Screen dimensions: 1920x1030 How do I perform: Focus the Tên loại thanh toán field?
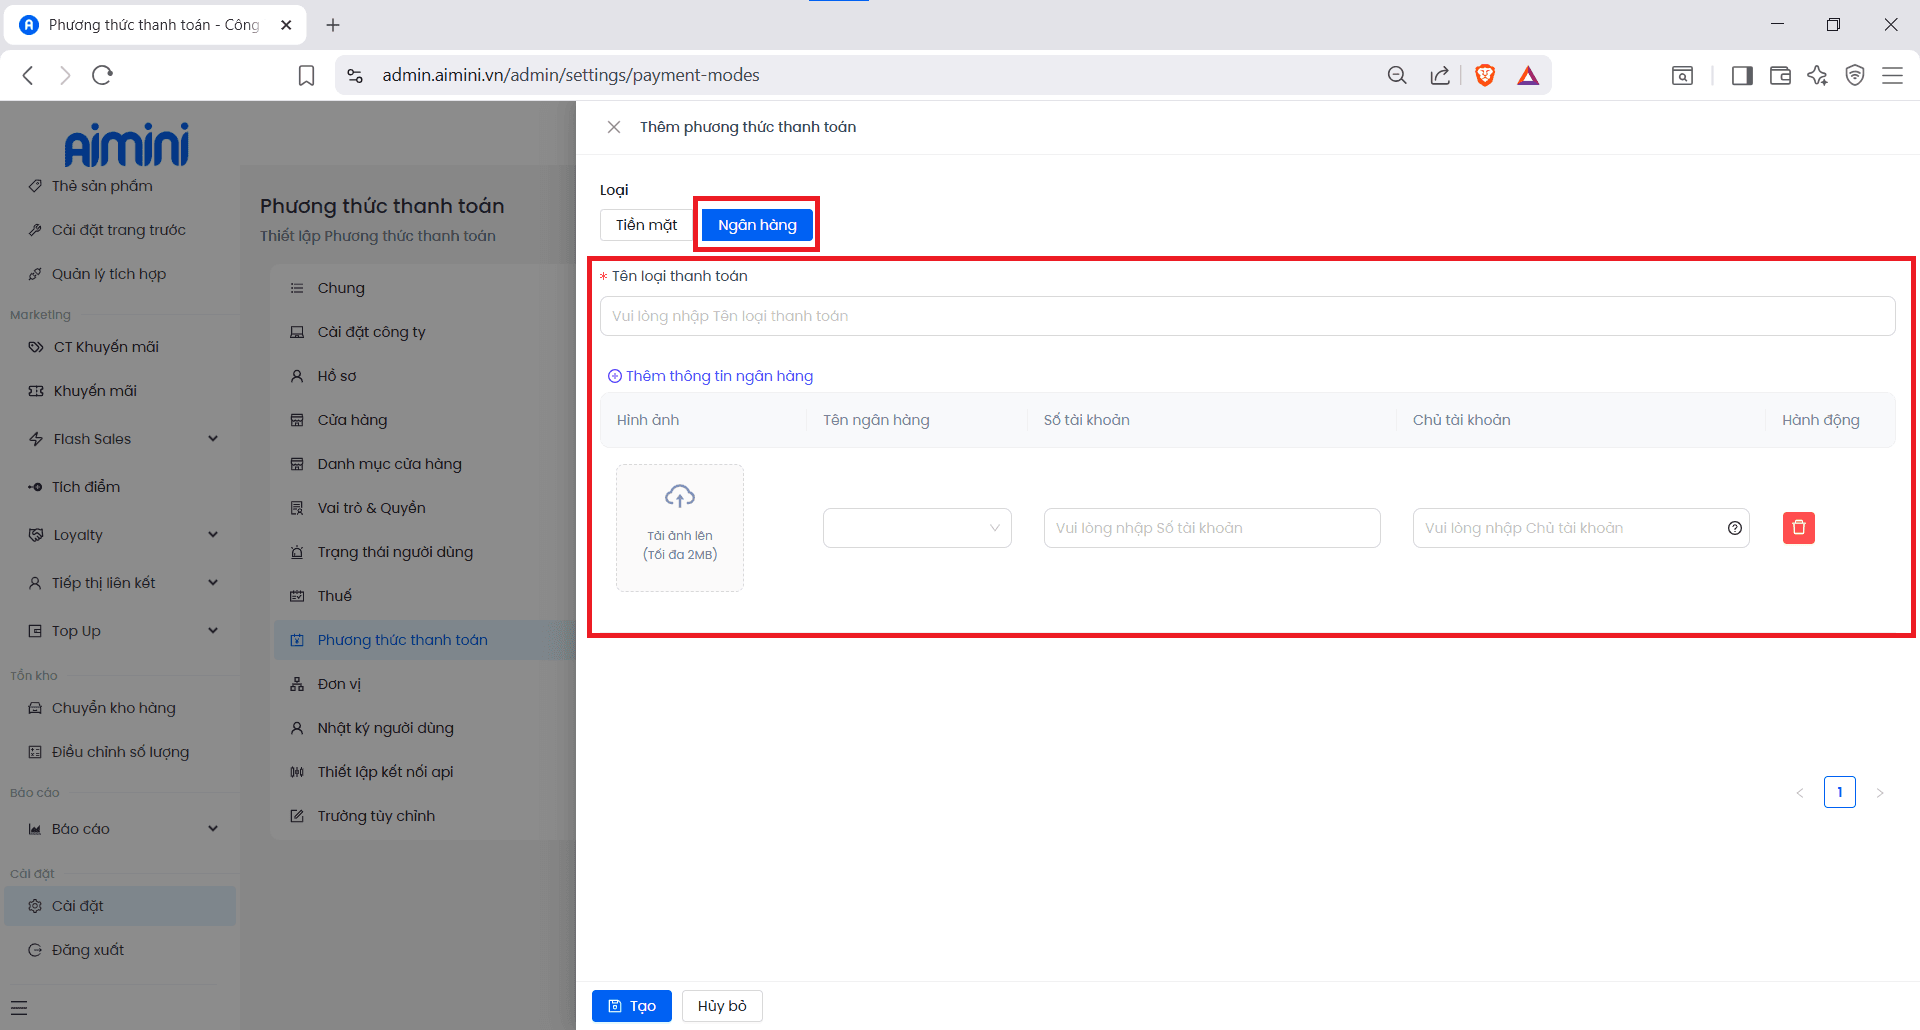[1246, 316]
